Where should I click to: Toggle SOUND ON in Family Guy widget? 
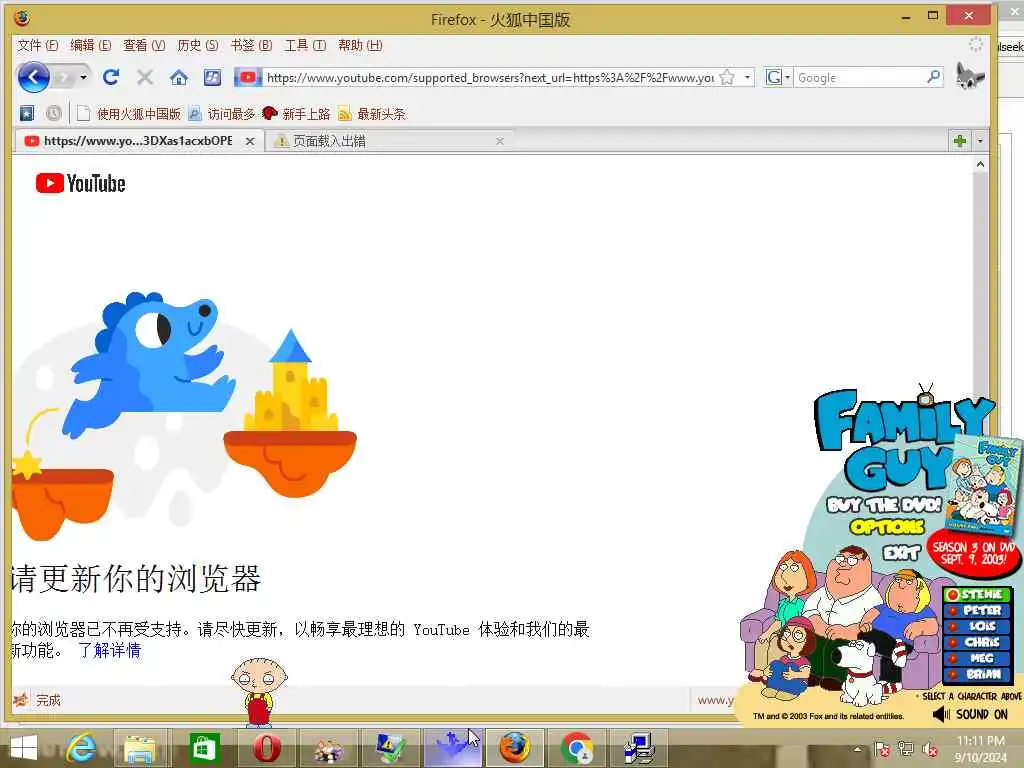(x=970, y=714)
